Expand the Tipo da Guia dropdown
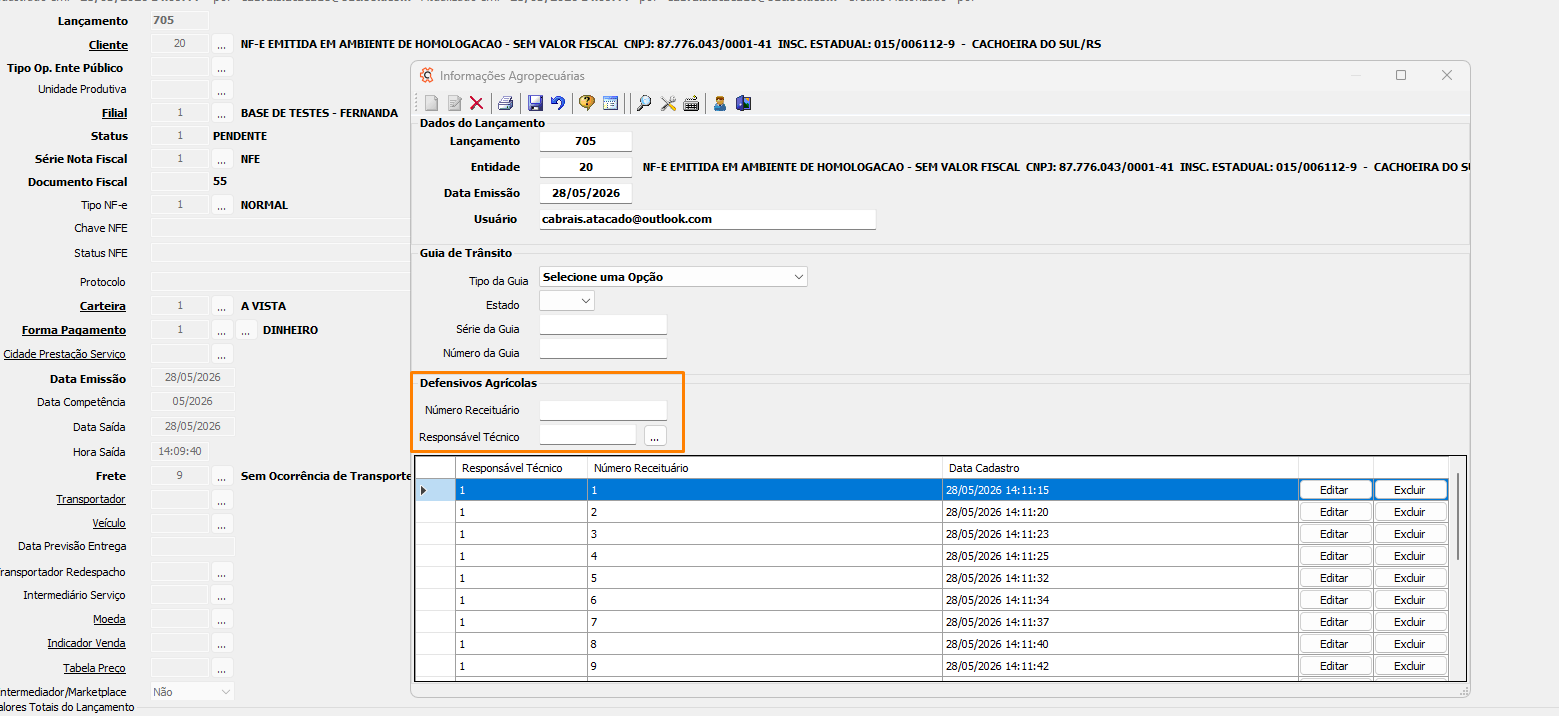This screenshot has width=1559, height=716. point(797,277)
